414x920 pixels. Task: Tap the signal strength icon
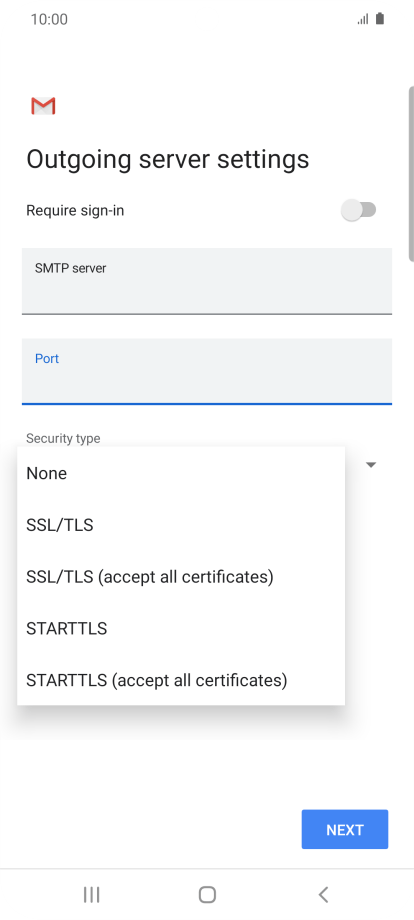(x=363, y=19)
